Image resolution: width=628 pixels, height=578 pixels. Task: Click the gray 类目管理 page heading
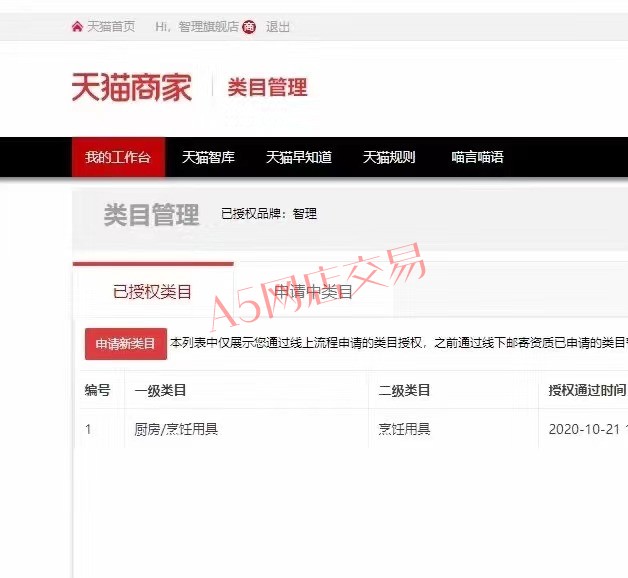[151, 215]
